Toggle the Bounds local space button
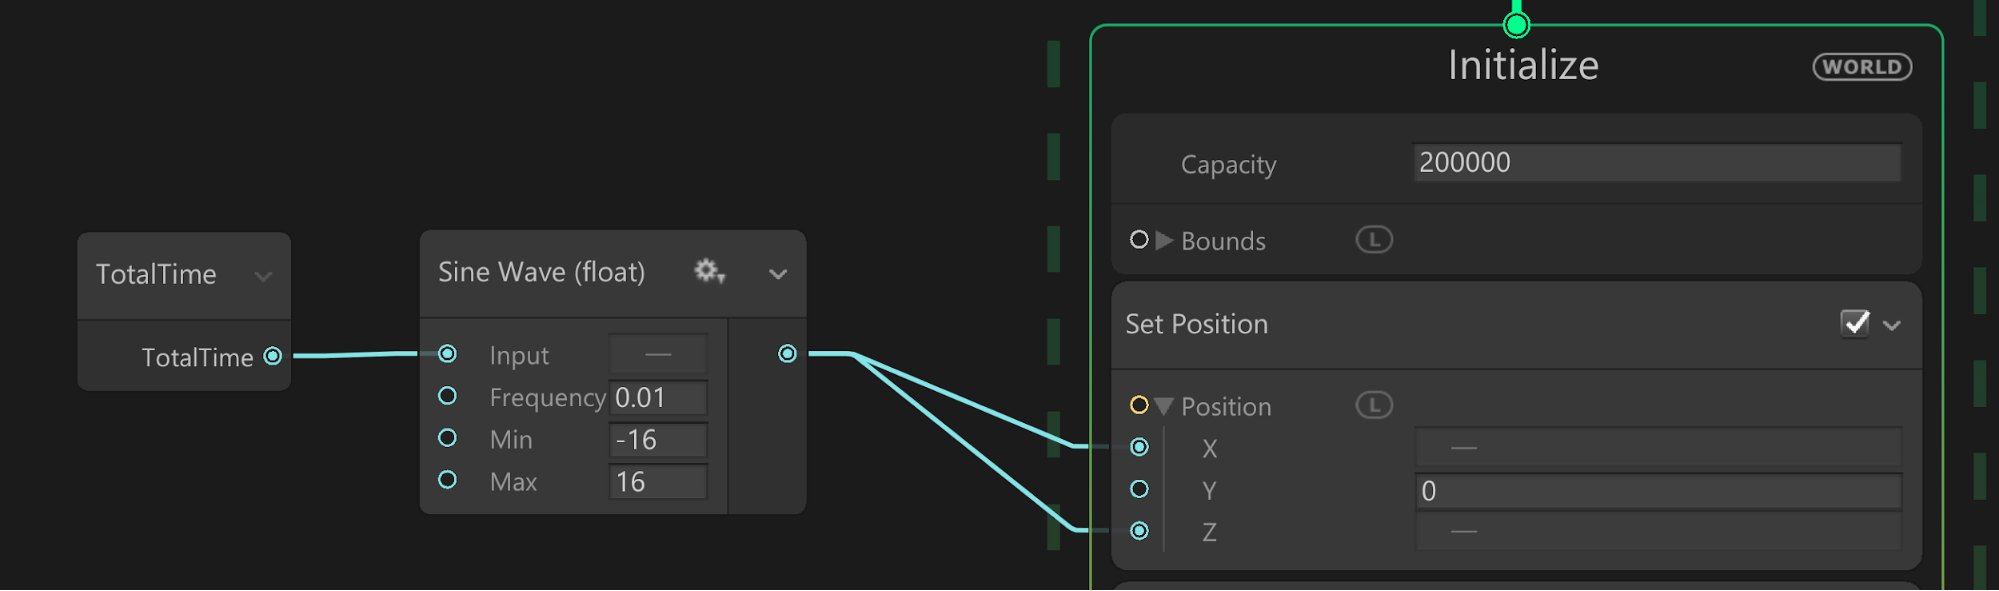This screenshot has width=1999, height=591. pos(1373,240)
